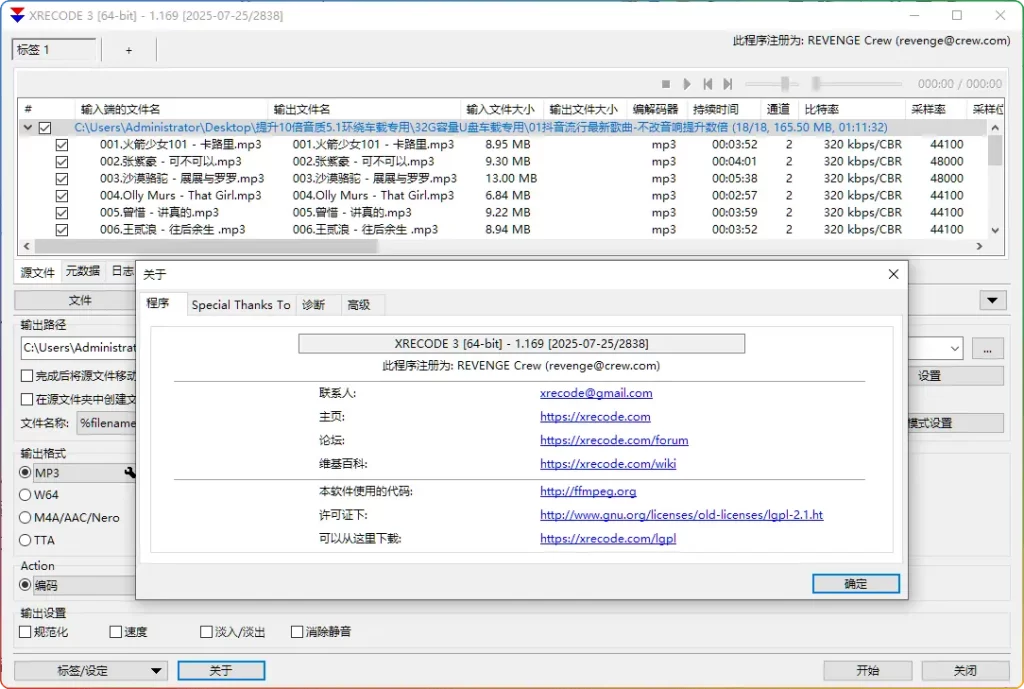
Task: Select 编码 action radio
Action: tap(25, 585)
